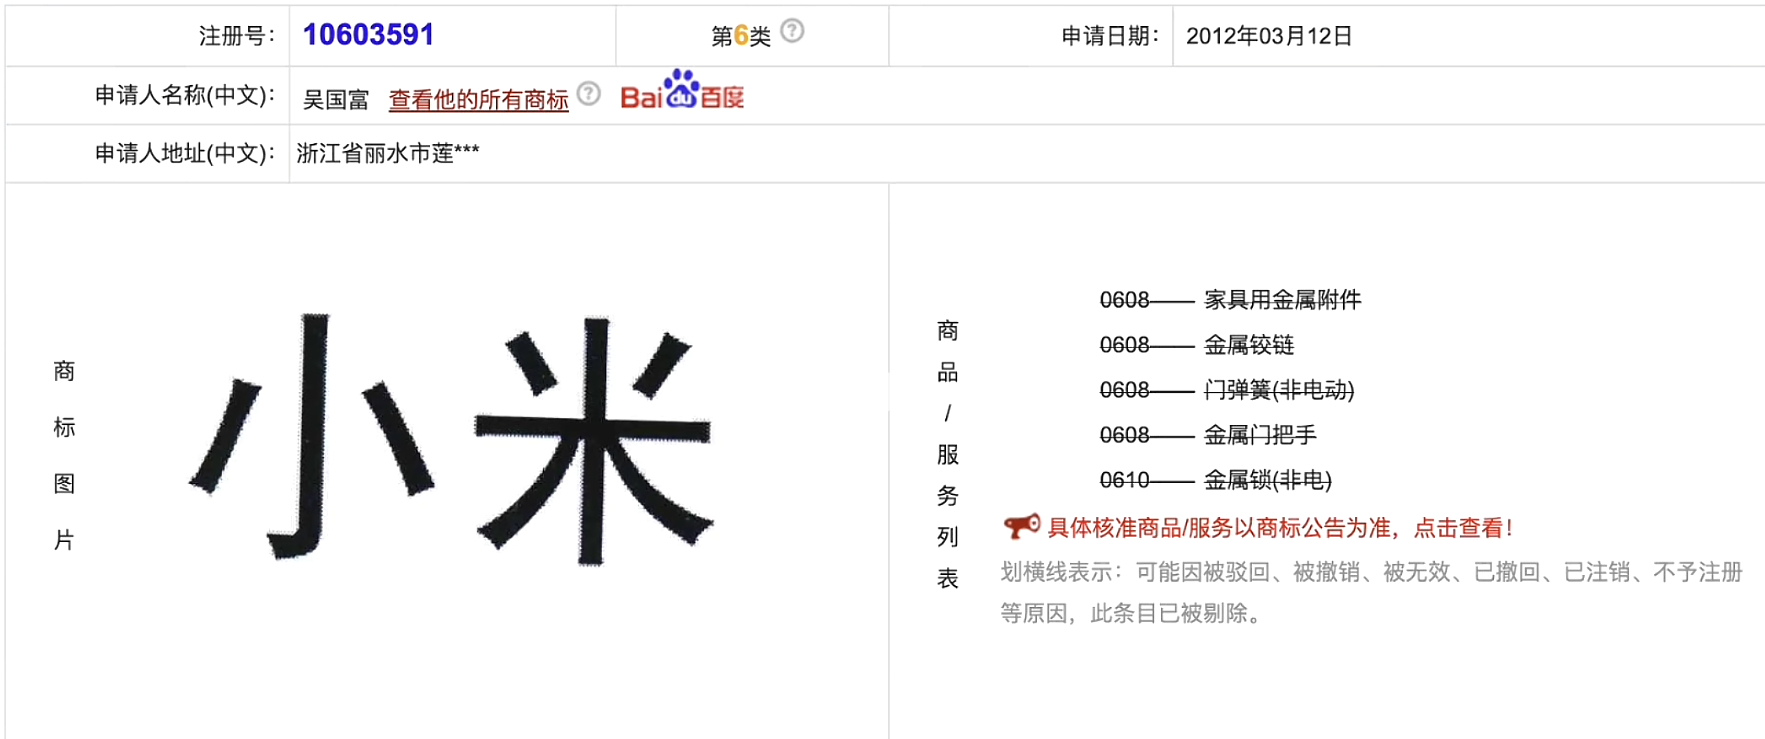This screenshot has height=739, width=1765.
Task: Click the 小米 trademark image
Action: coord(452,439)
